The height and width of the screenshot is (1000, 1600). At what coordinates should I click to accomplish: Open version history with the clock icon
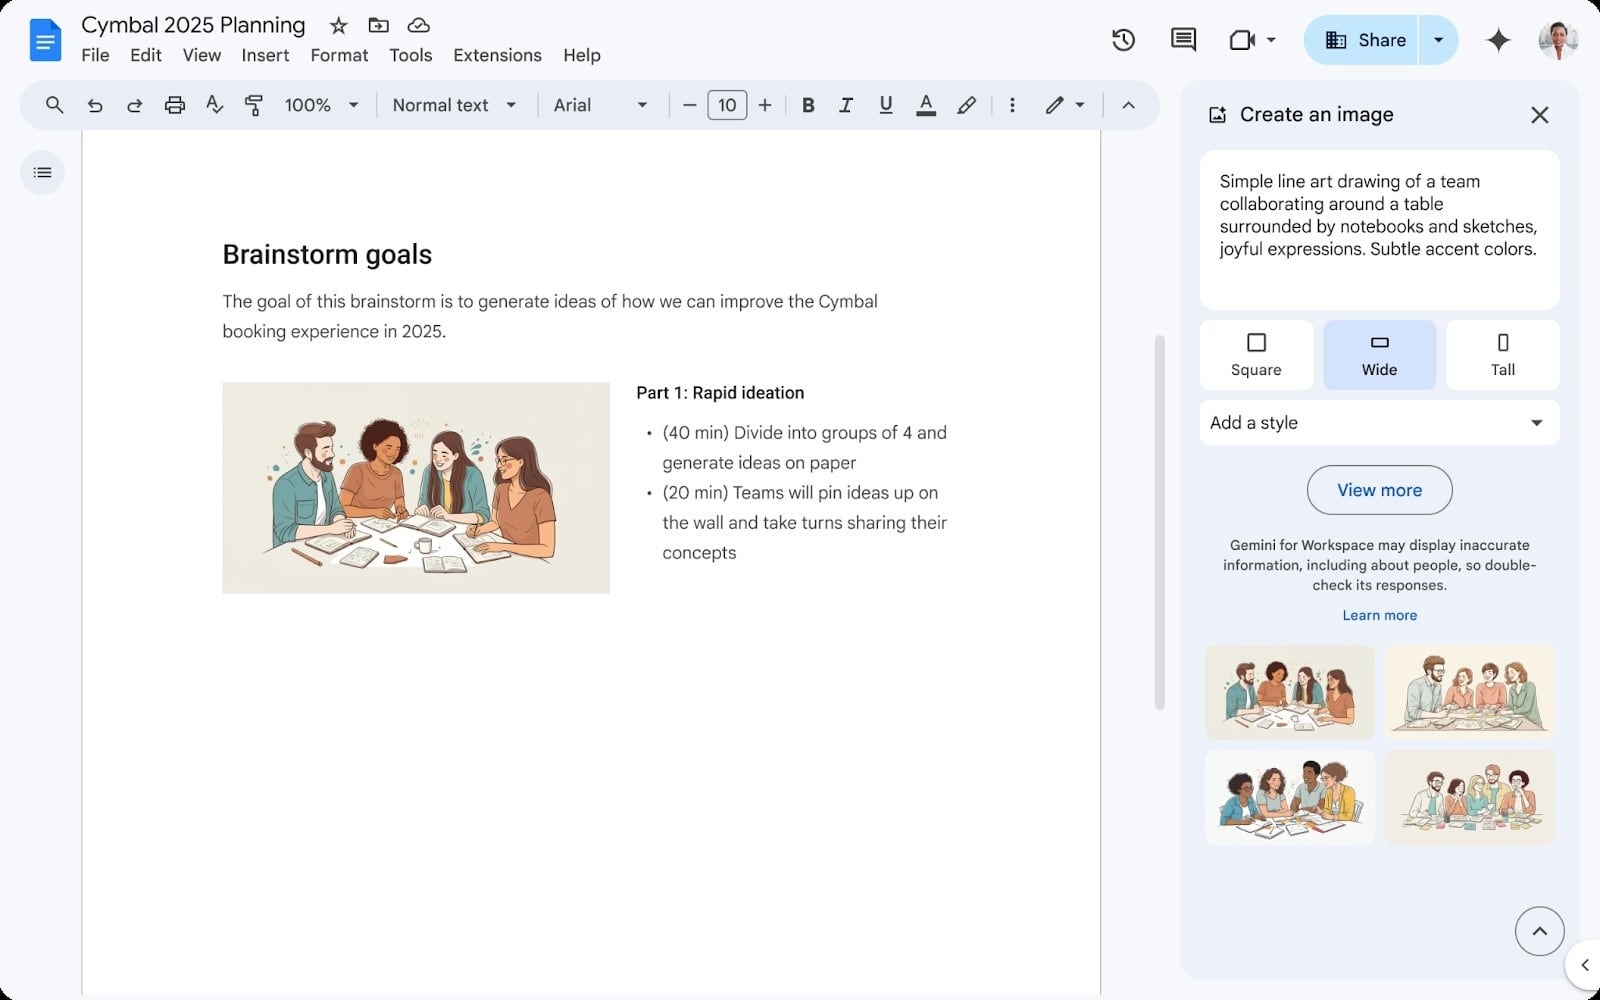point(1122,40)
